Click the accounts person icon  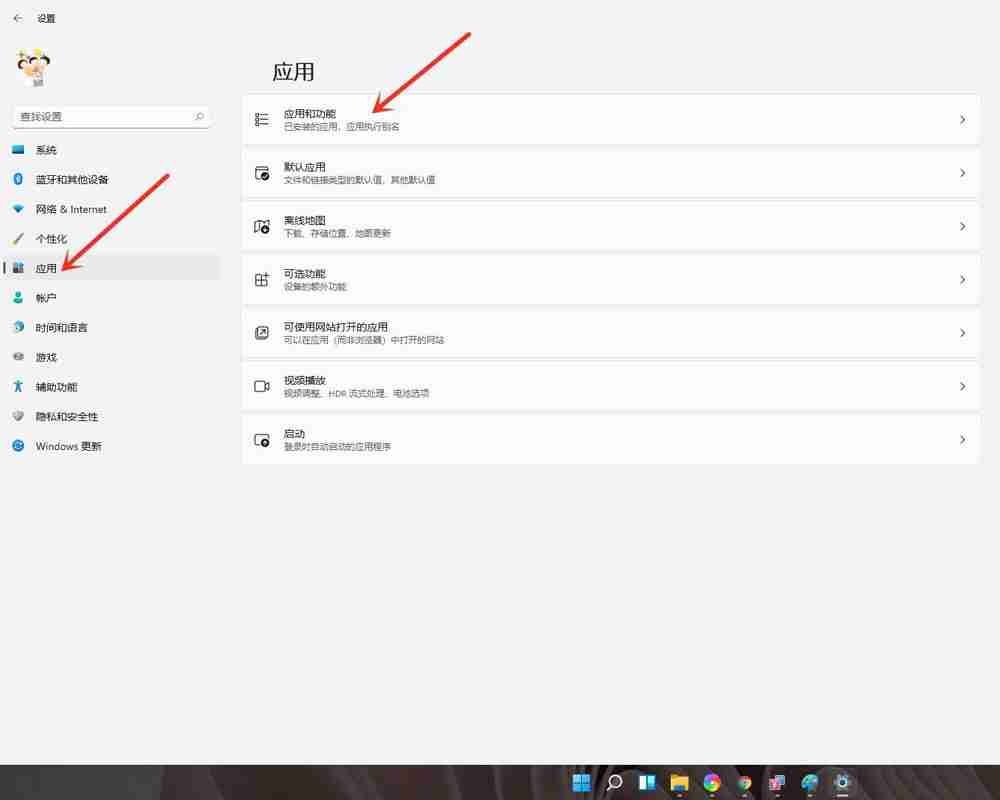tap(18, 297)
